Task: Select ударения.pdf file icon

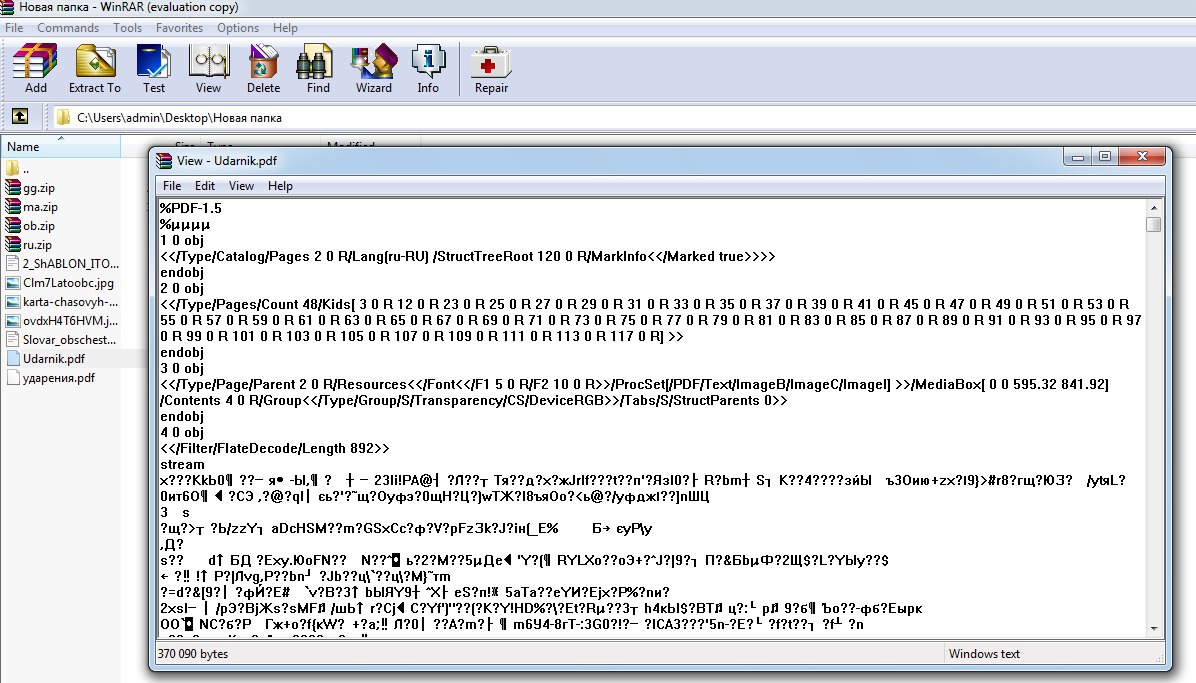Action: 12,378
